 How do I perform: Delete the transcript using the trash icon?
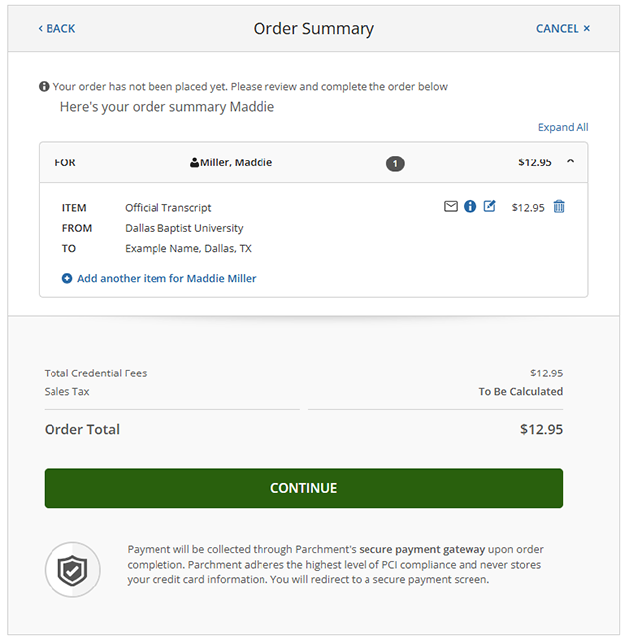point(559,207)
